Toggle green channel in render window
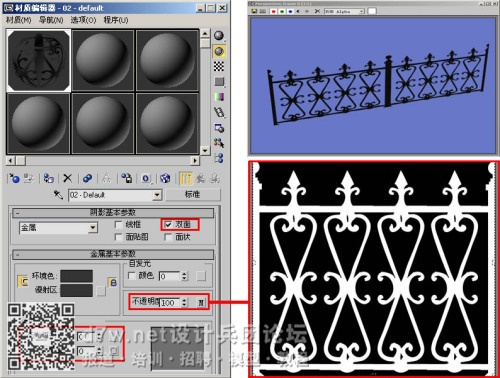Image resolution: width=500 pixels, height=378 pixels. 282,11
